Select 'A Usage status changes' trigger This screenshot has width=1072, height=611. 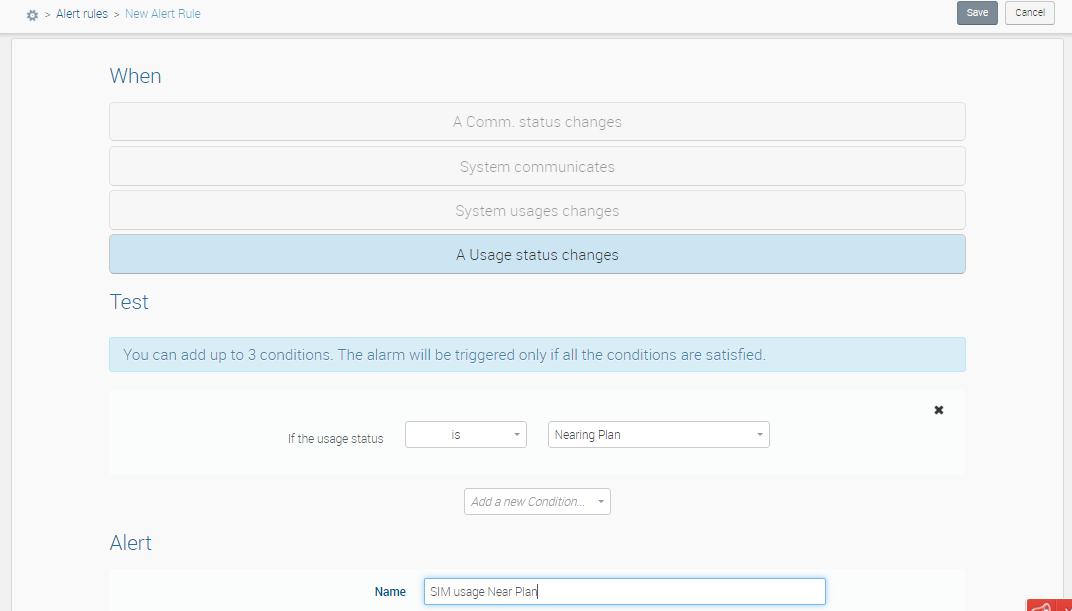click(x=537, y=255)
